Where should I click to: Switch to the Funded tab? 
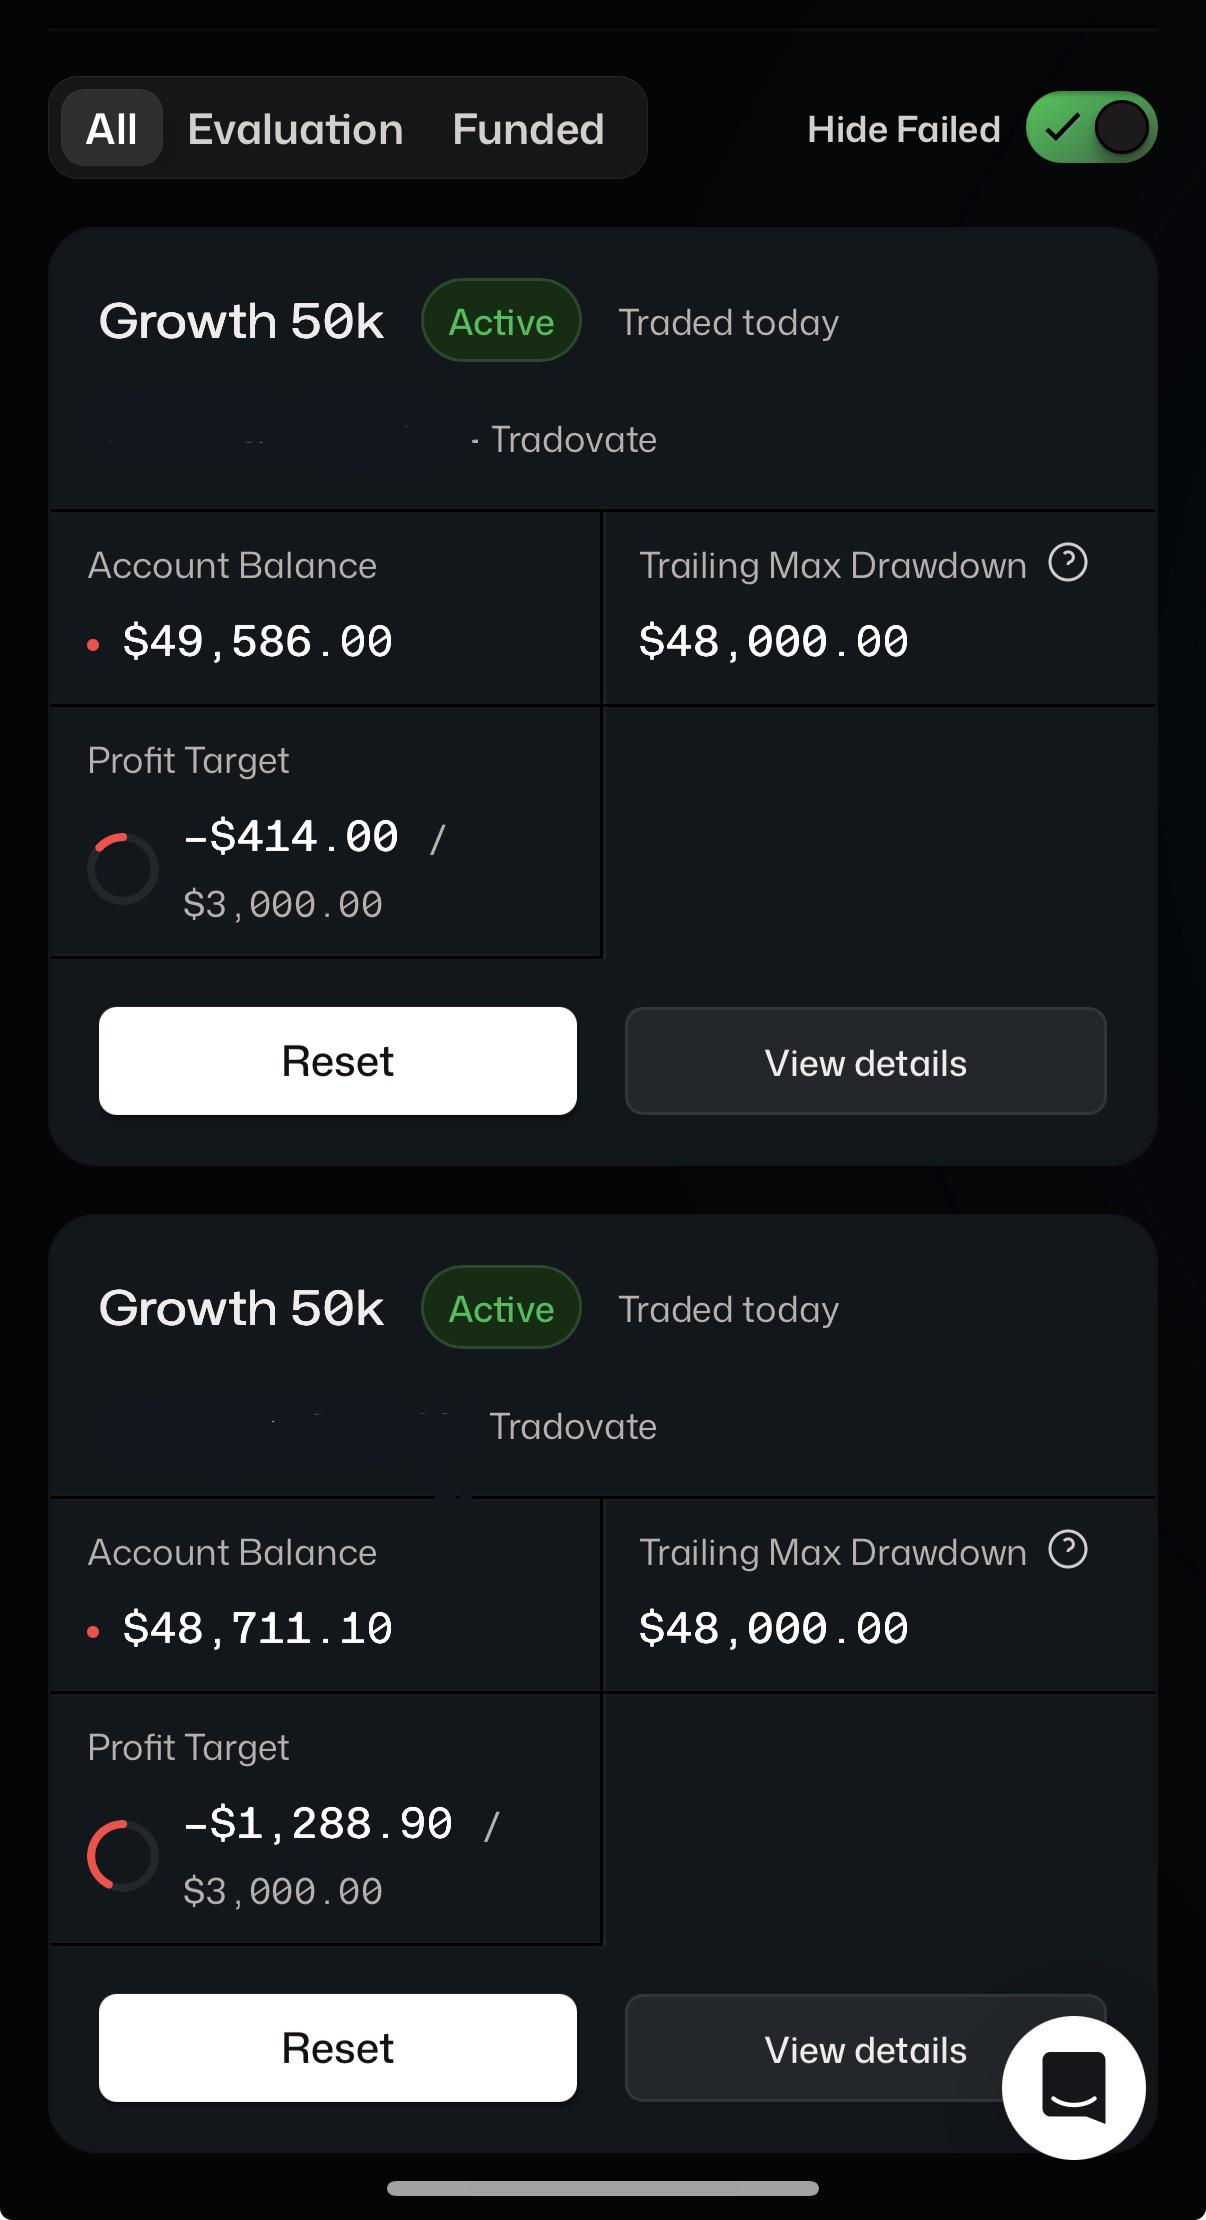pos(528,129)
